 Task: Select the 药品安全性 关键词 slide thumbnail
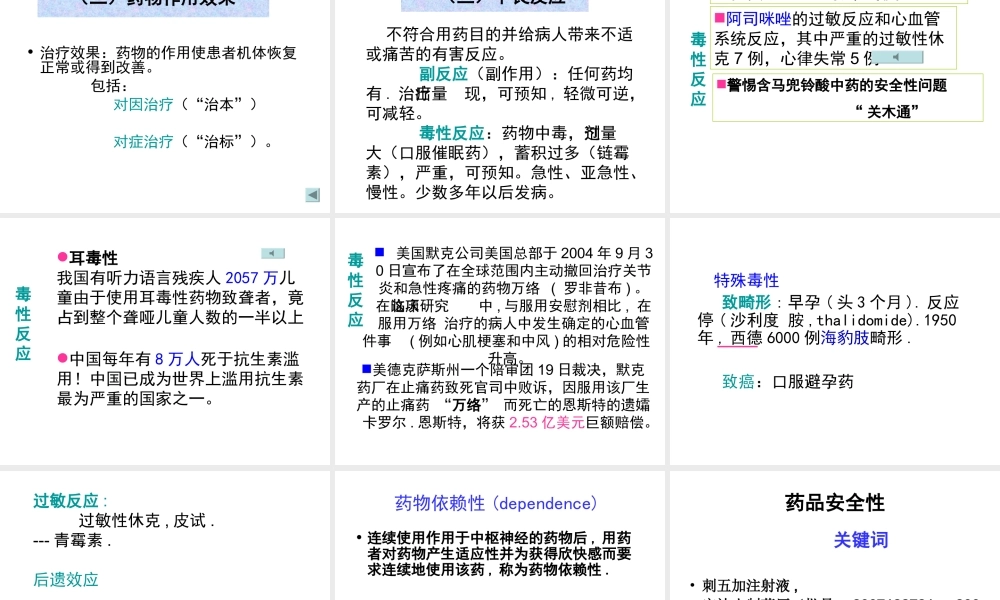[x=835, y=536]
